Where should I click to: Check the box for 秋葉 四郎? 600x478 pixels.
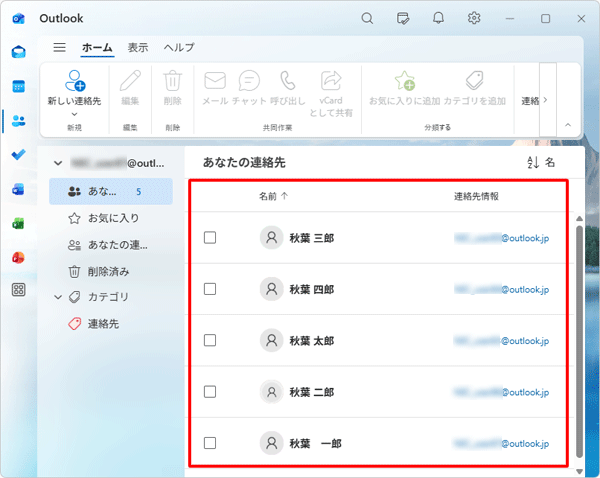click(x=210, y=289)
